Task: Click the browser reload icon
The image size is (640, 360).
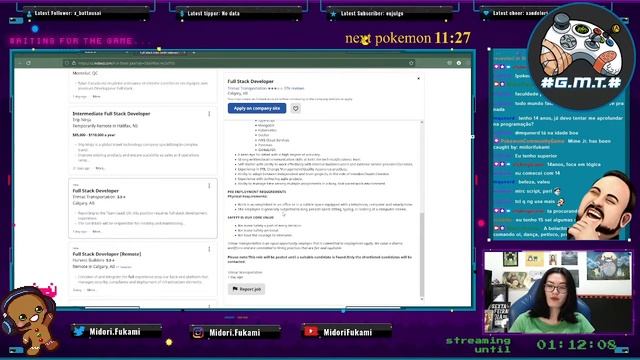Action: point(29,63)
